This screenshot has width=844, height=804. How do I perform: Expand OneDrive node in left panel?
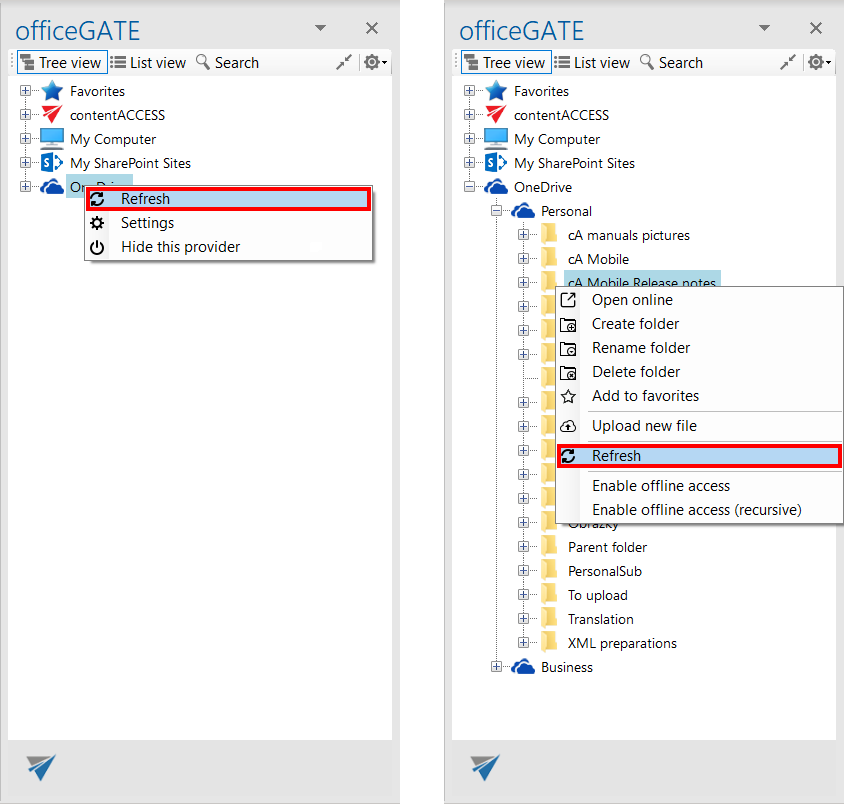point(25,186)
